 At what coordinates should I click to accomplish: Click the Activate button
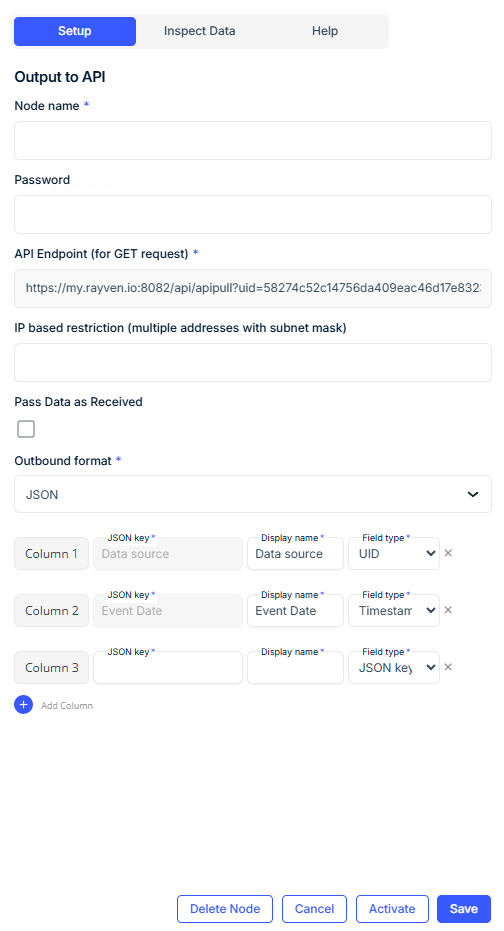392,909
